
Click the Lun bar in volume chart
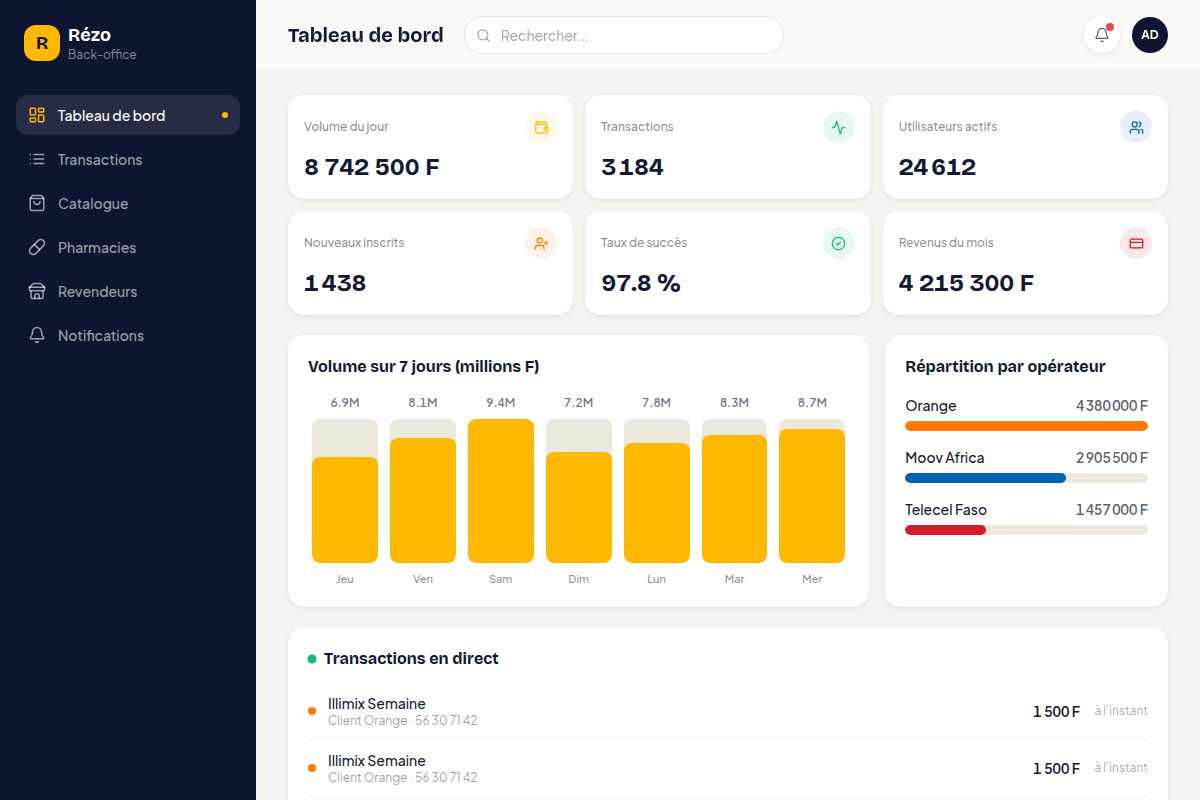[x=657, y=503]
